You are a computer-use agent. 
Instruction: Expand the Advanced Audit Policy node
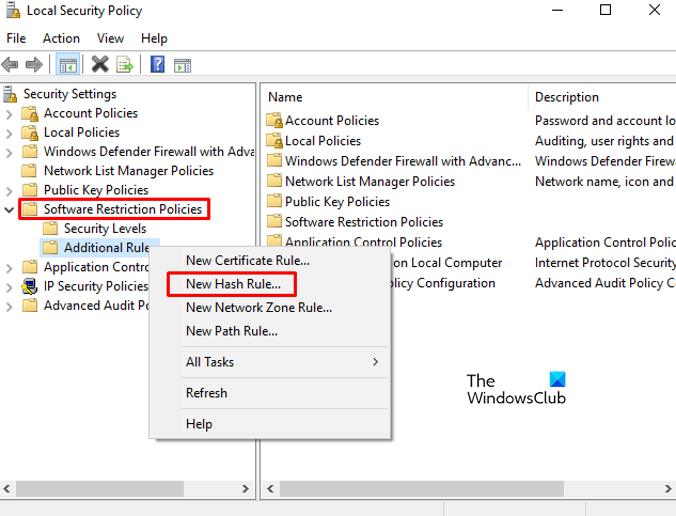9,306
